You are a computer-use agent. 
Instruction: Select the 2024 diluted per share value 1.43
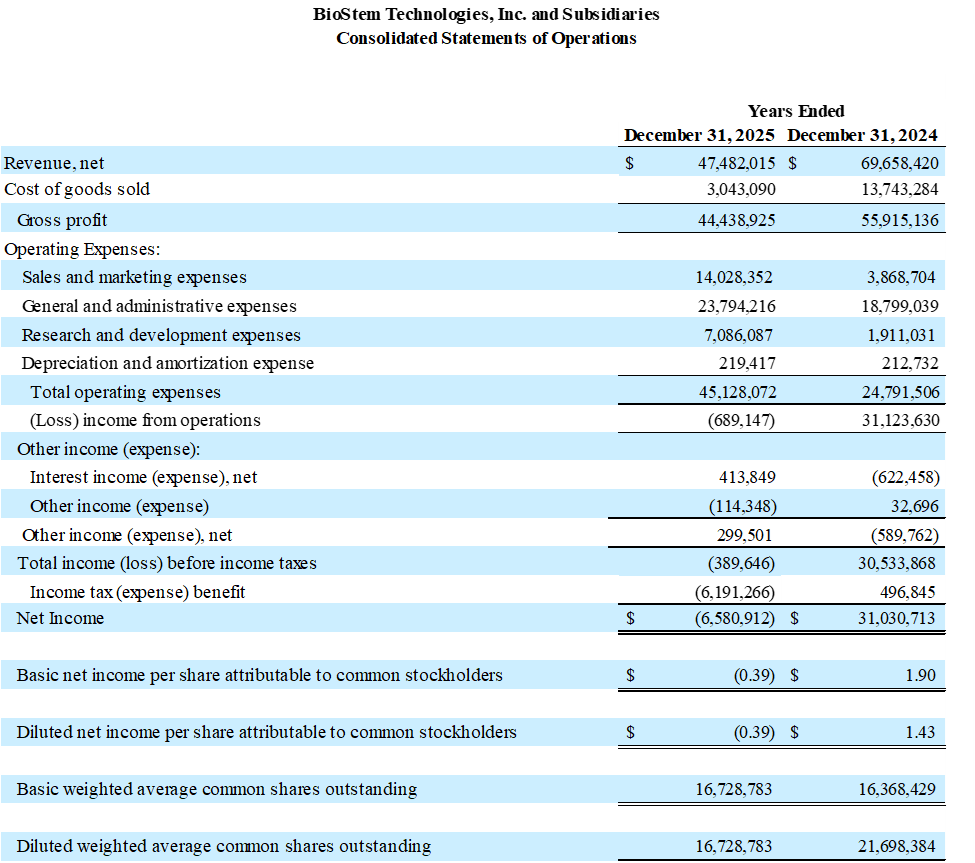920,732
